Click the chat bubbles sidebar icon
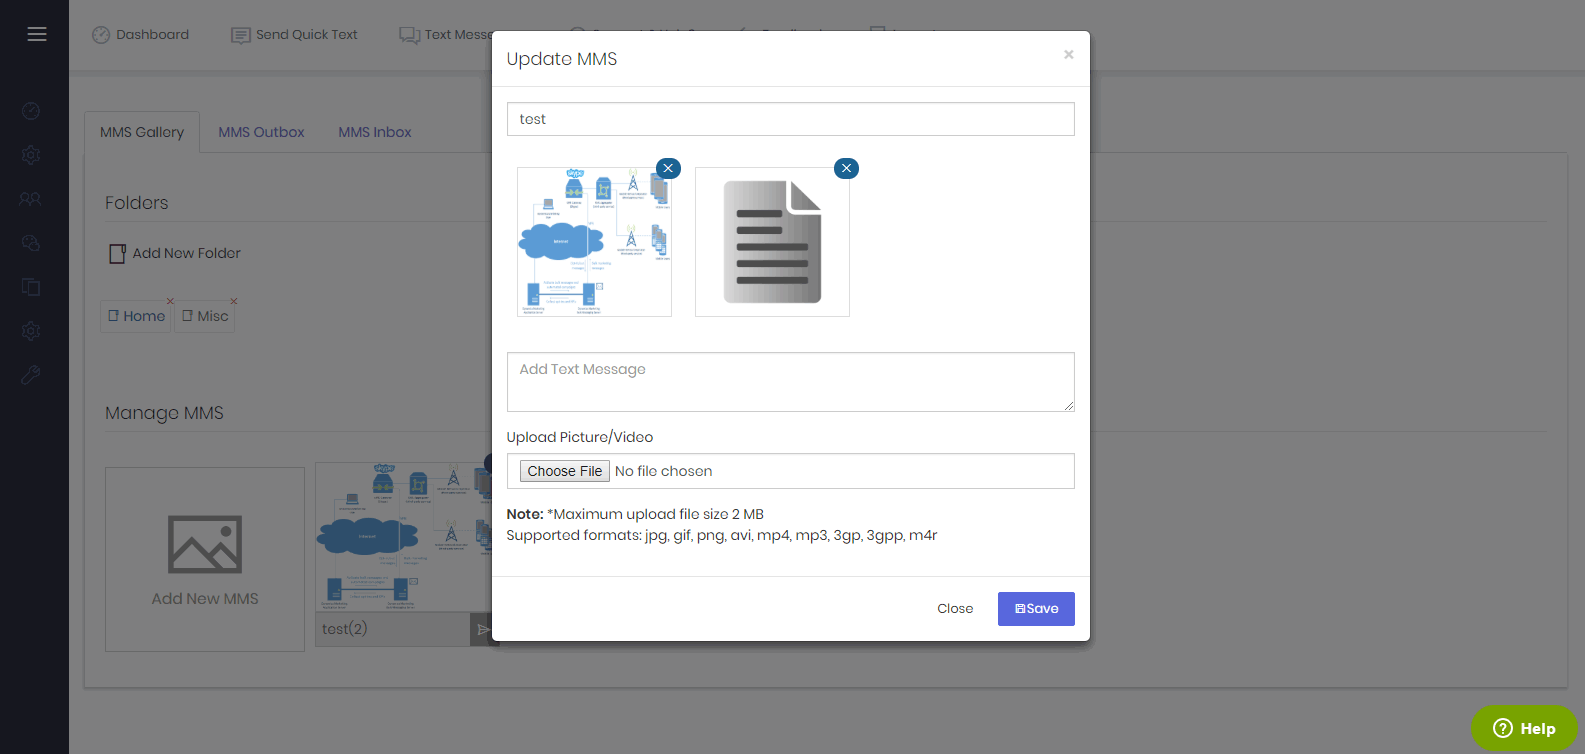 31,243
